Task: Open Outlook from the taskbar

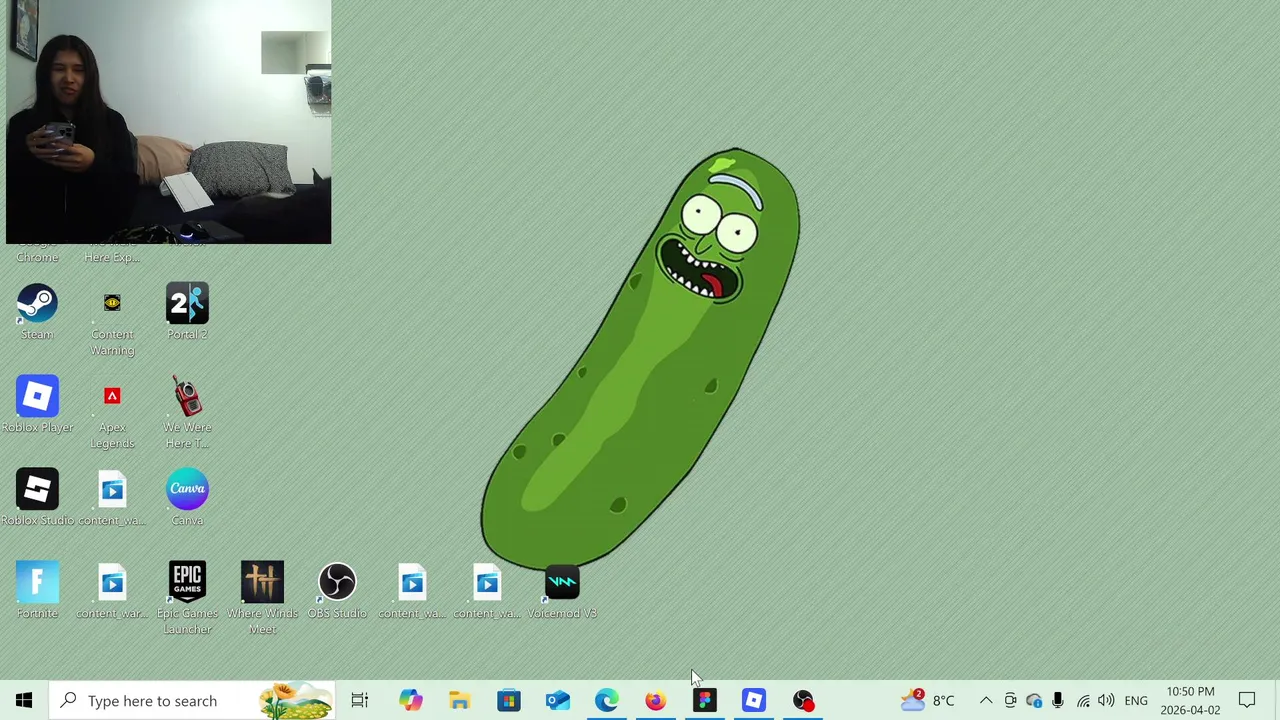Action: tap(558, 701)
